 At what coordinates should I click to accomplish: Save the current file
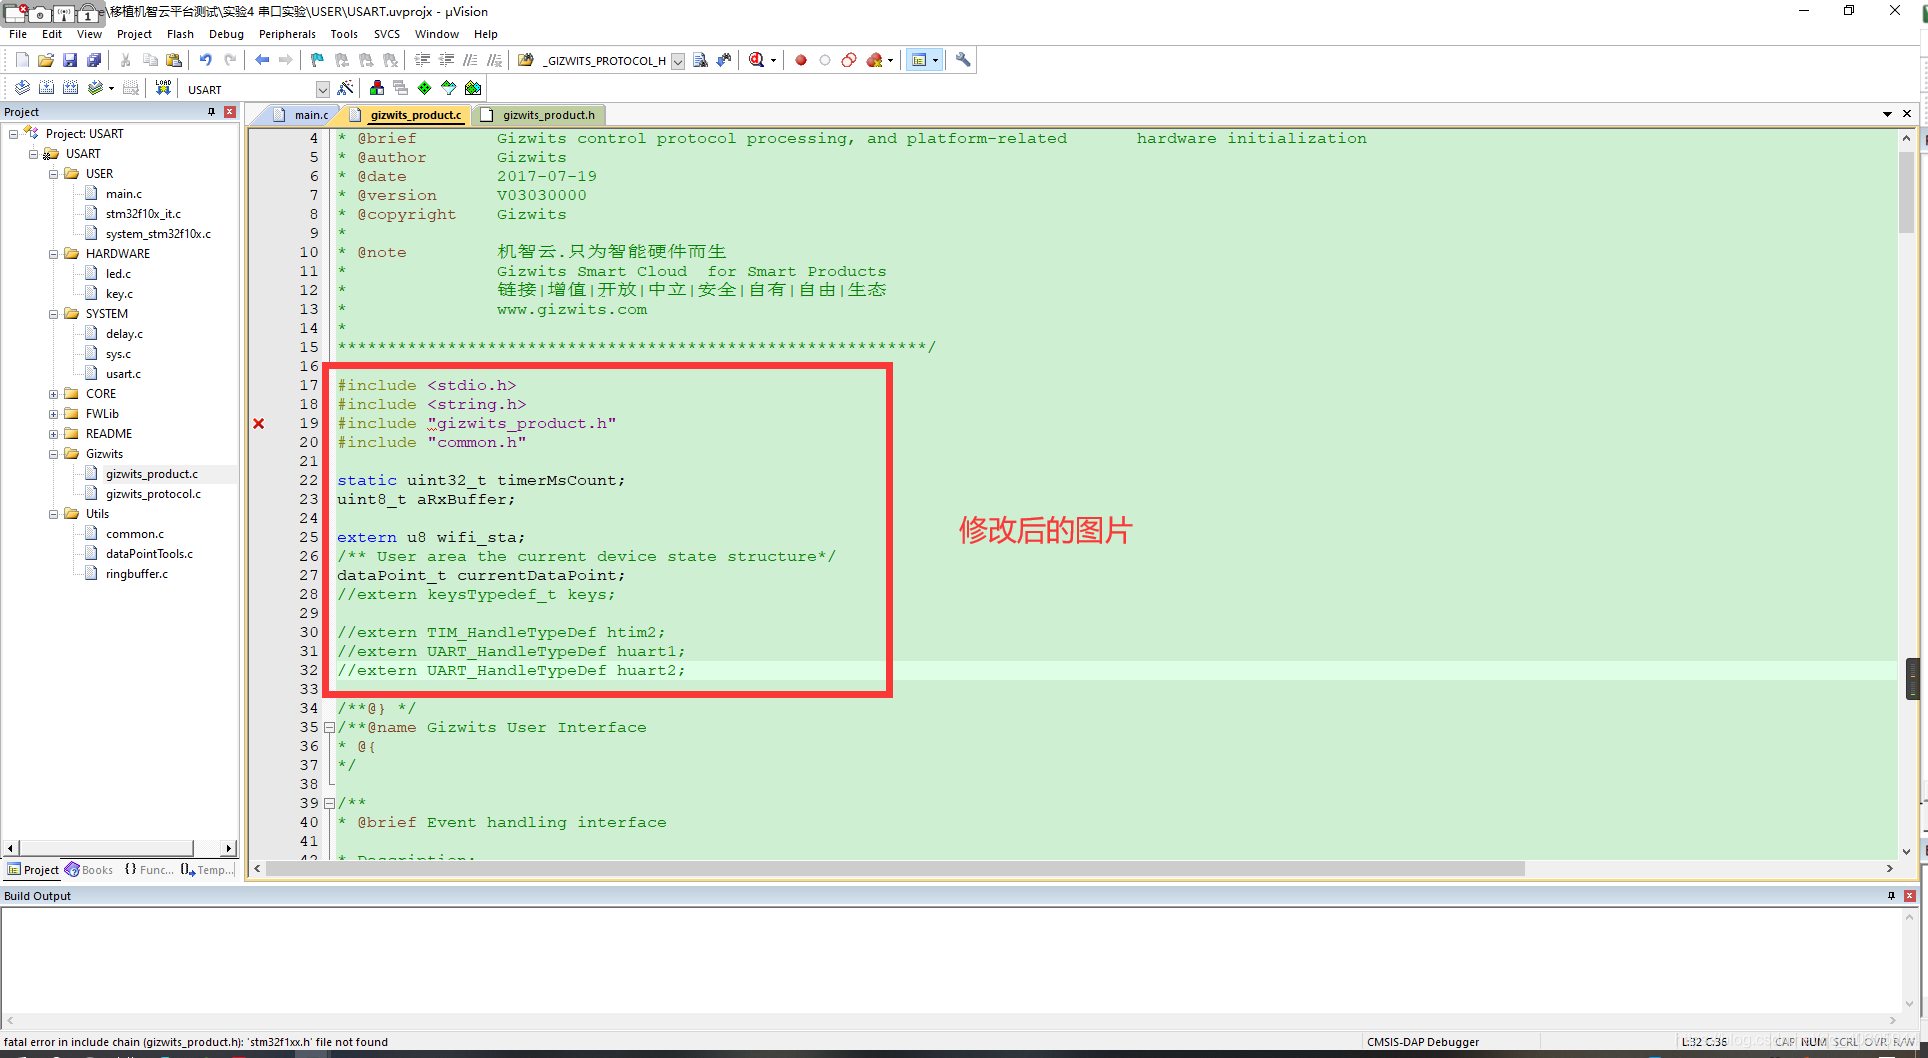click(70, 60)
